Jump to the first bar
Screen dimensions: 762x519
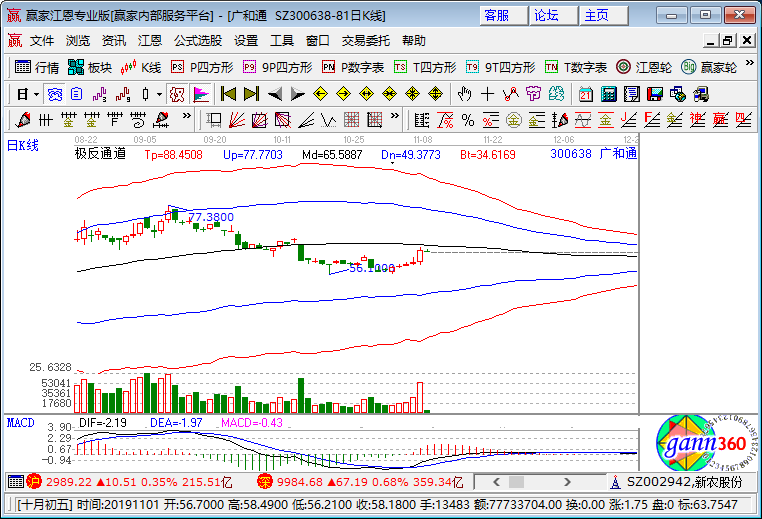[228, 94]
